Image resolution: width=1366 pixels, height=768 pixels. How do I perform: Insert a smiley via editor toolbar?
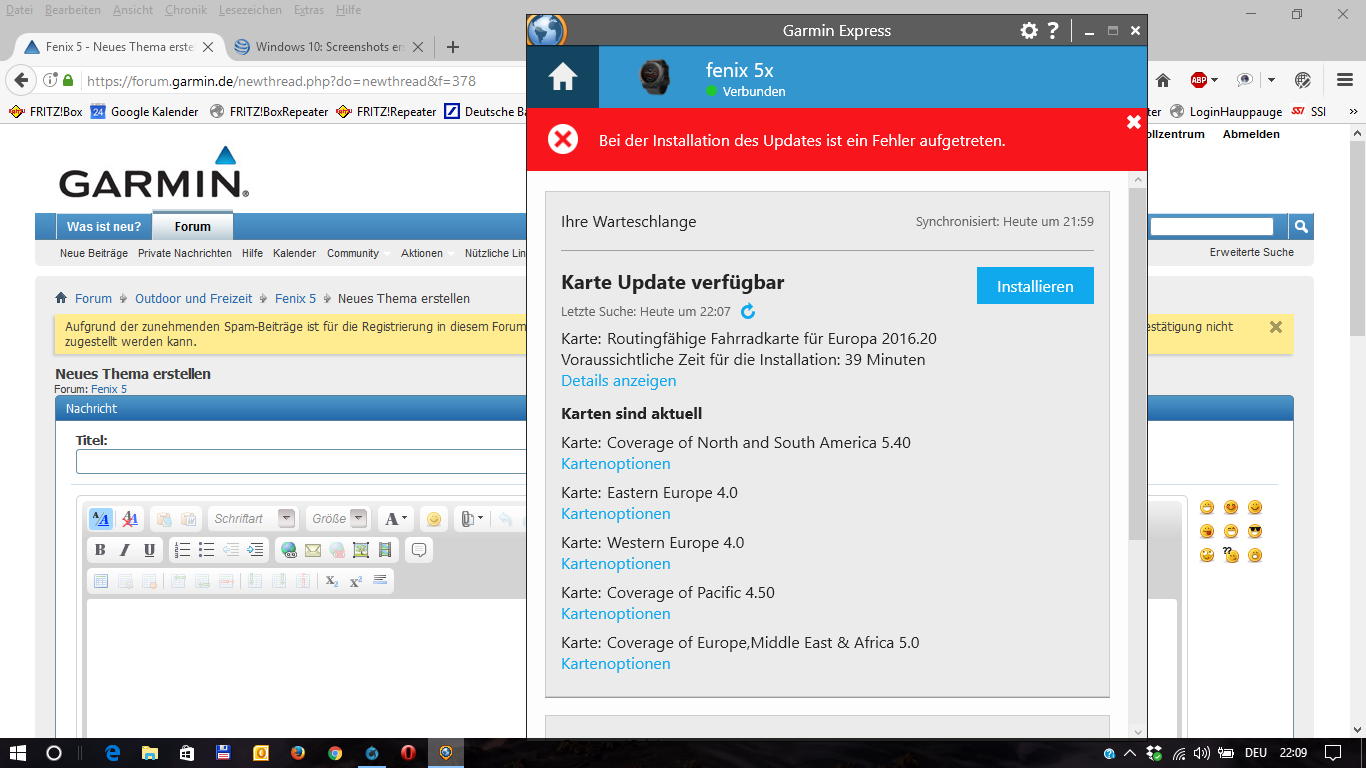click(433, 519)
